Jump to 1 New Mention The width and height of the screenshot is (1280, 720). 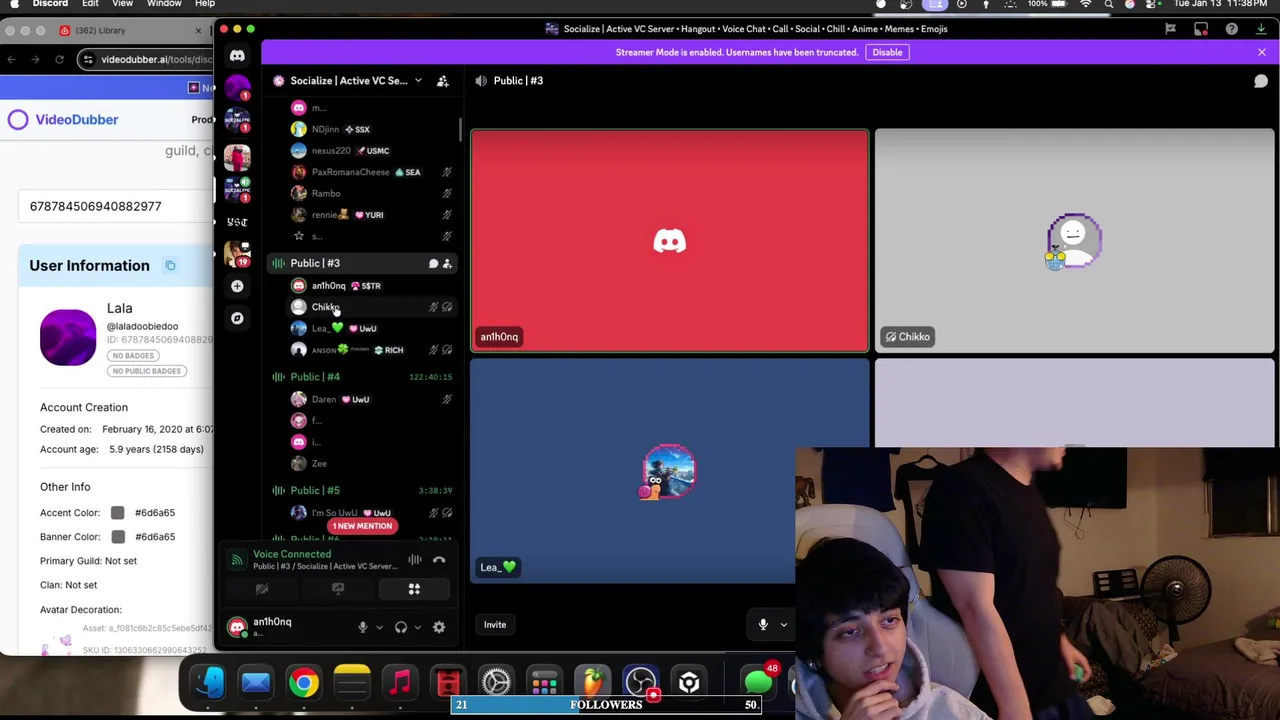pyautogui.click(x=362, y=526)
